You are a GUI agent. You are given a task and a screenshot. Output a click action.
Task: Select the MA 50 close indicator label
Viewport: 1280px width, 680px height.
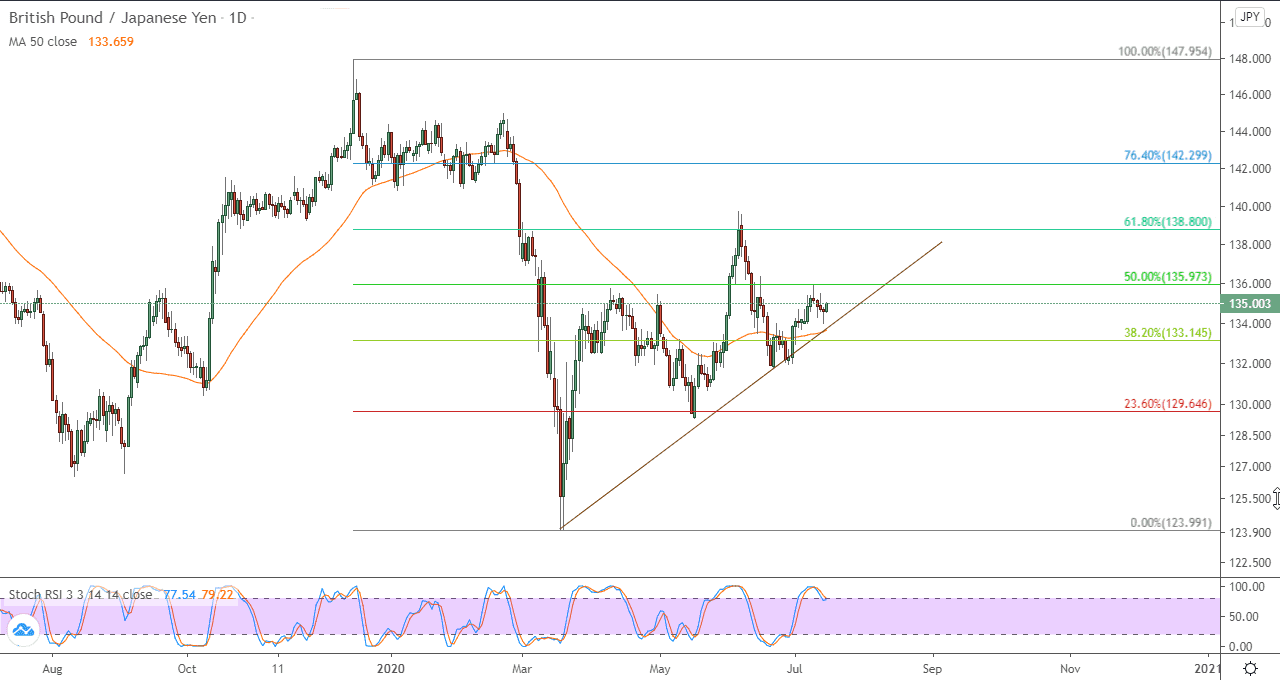42,42
